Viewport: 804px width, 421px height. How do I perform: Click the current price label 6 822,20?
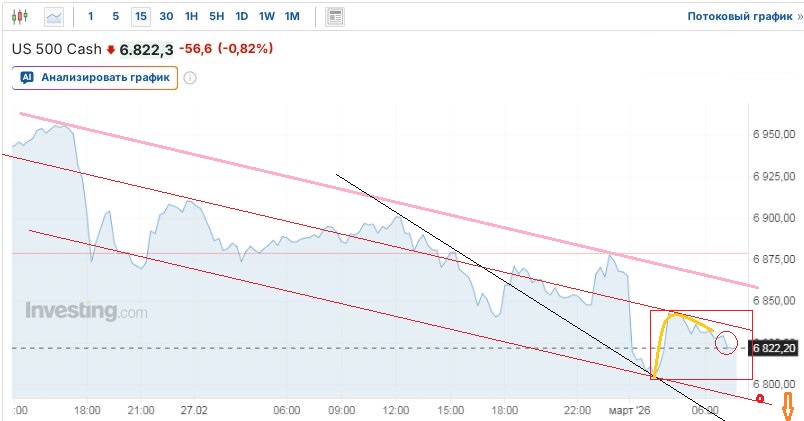[774, 348]
